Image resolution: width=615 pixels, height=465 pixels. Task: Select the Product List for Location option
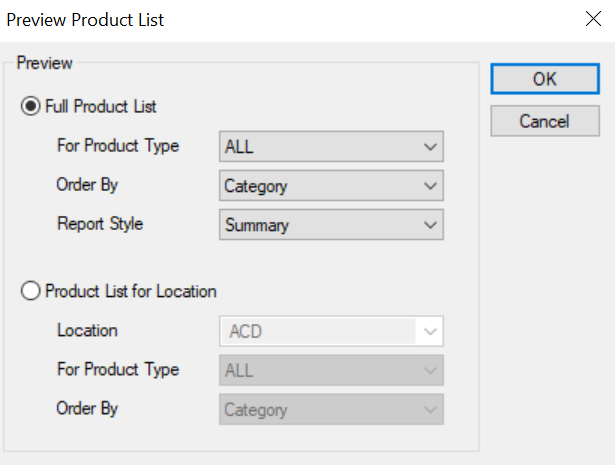tap(31, 291)
